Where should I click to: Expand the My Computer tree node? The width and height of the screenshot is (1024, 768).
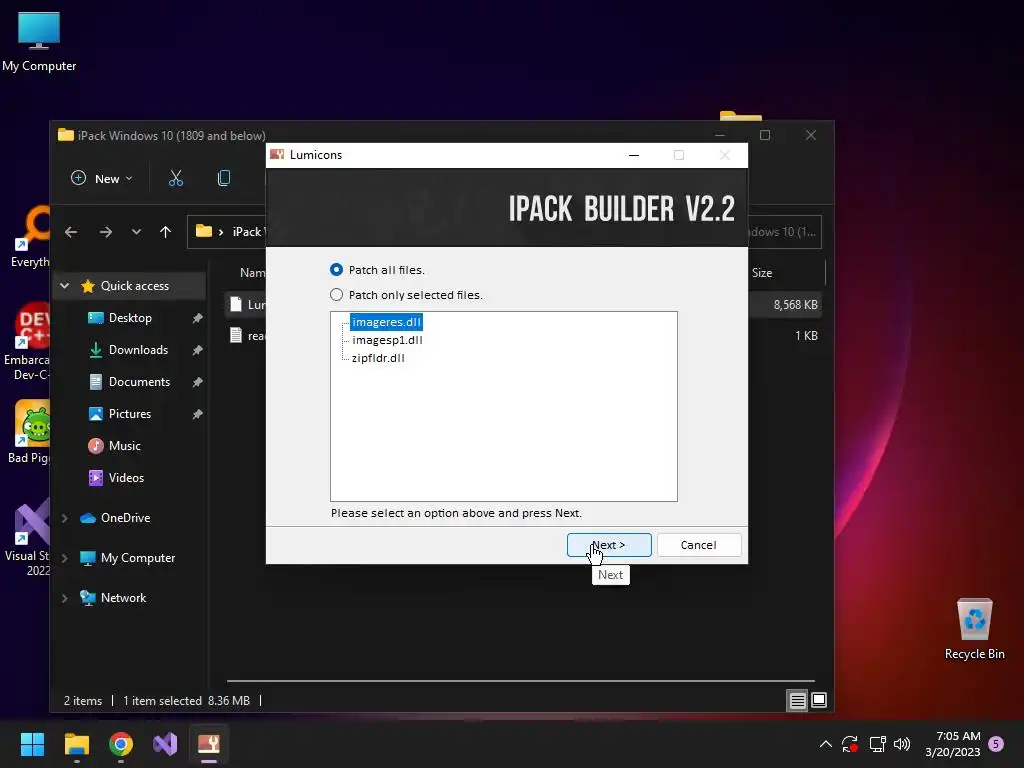[65, 558]
